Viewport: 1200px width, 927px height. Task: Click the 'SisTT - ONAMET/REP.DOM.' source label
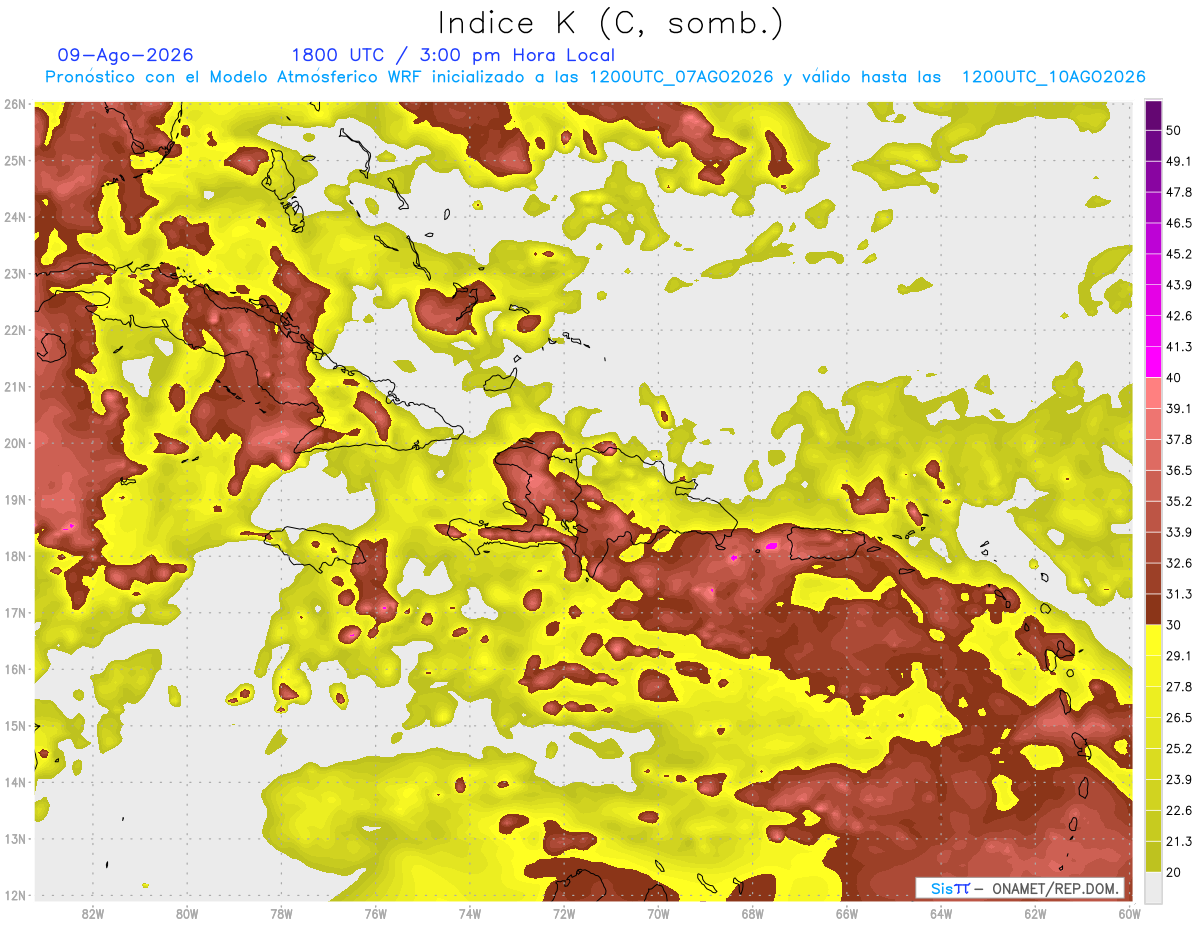1020,888
